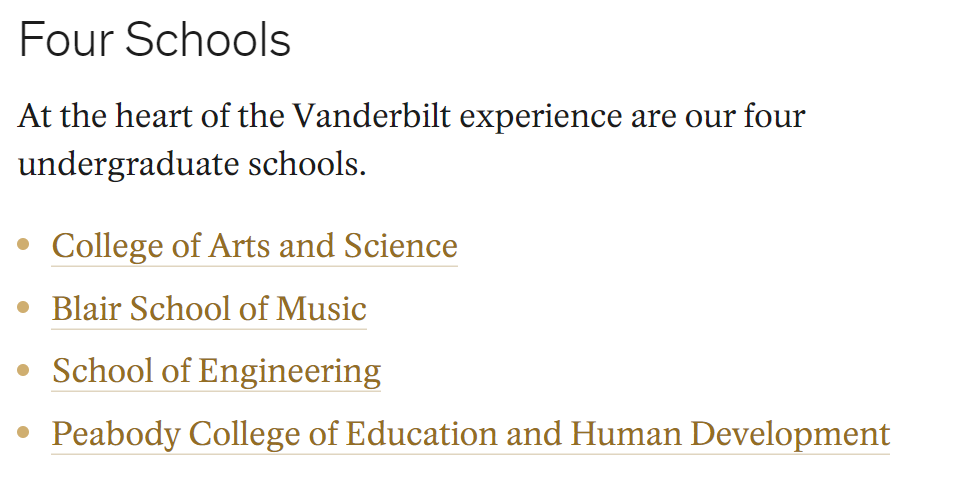The height and width of the screenshot is (479, 974).
Task: Click the Four Schools heading
Action: coord(155,40)
